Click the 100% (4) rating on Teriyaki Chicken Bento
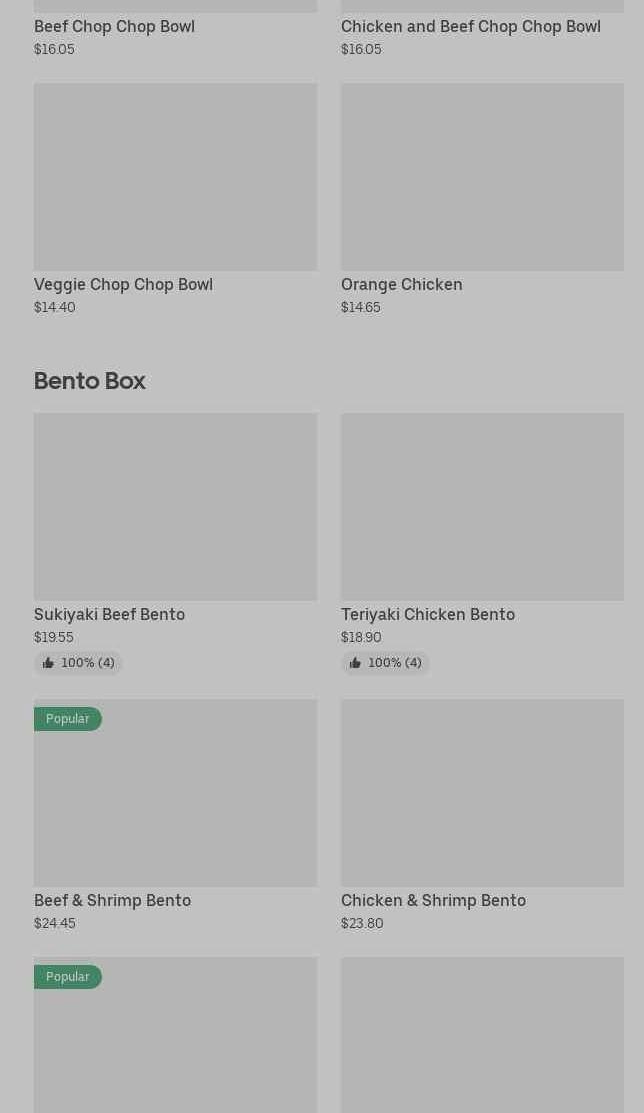Screen dimensions: 644x1113 pos(394,663)
